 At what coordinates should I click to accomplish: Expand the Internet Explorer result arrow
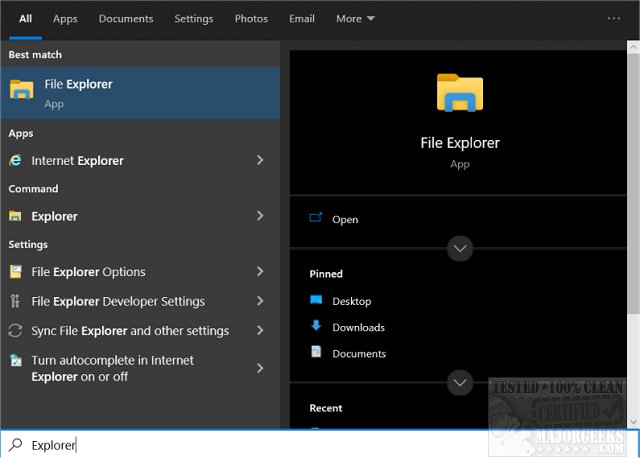(260, 161)
